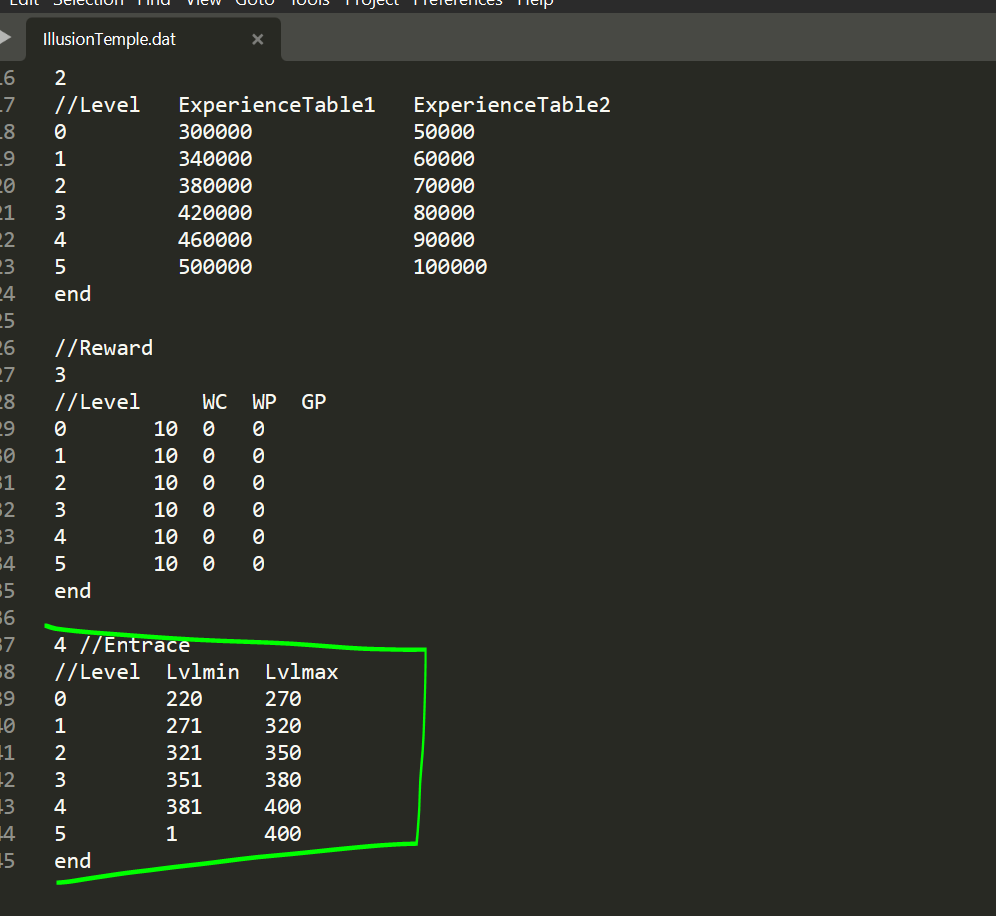Screen dimensions: 996x916
Task: Open the Preferences menu
Action: click(457, 2)
